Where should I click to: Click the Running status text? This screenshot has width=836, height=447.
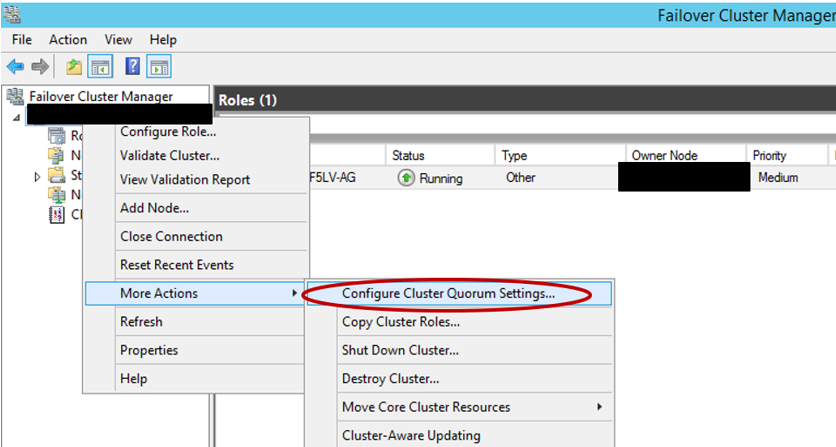pos(441,178)
